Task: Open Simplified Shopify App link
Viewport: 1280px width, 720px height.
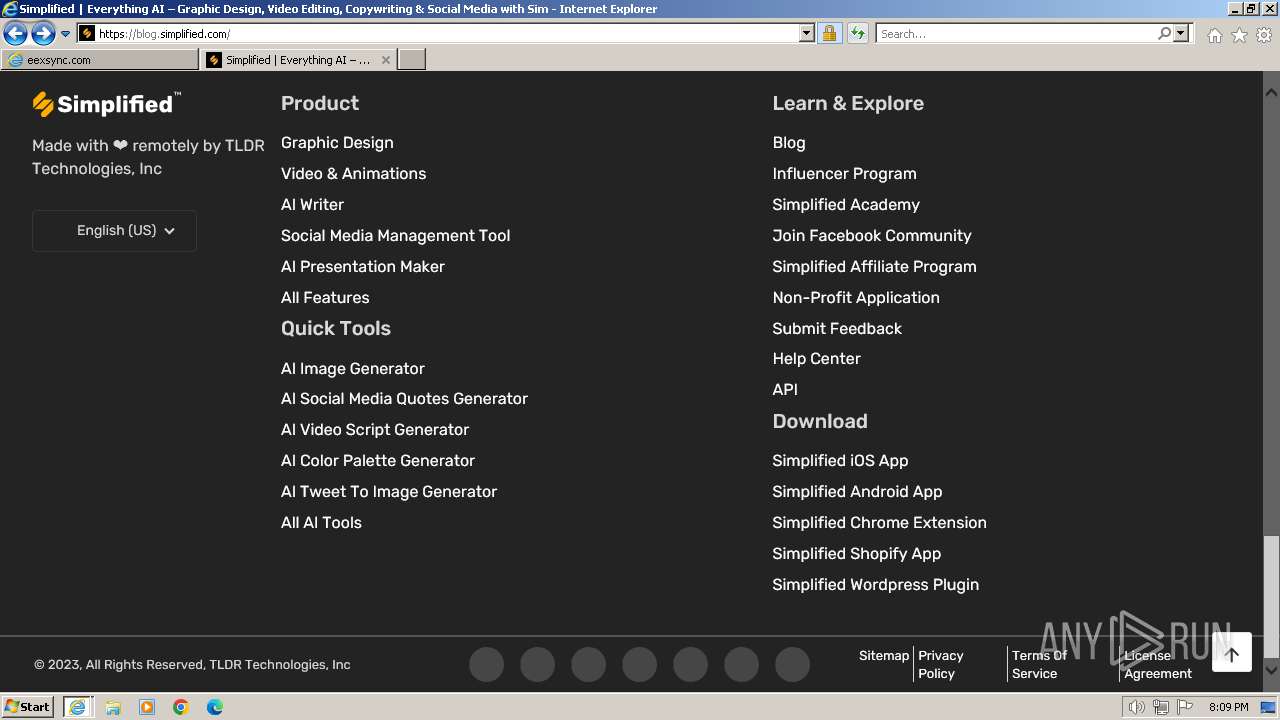Action: click(856, 554)
